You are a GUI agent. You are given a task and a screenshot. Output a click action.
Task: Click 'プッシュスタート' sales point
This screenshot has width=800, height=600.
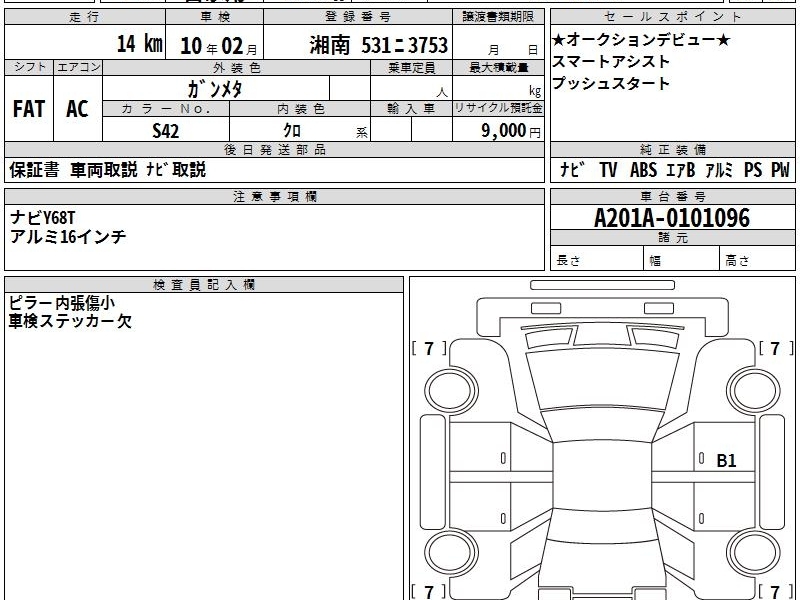tap(611, 84)
